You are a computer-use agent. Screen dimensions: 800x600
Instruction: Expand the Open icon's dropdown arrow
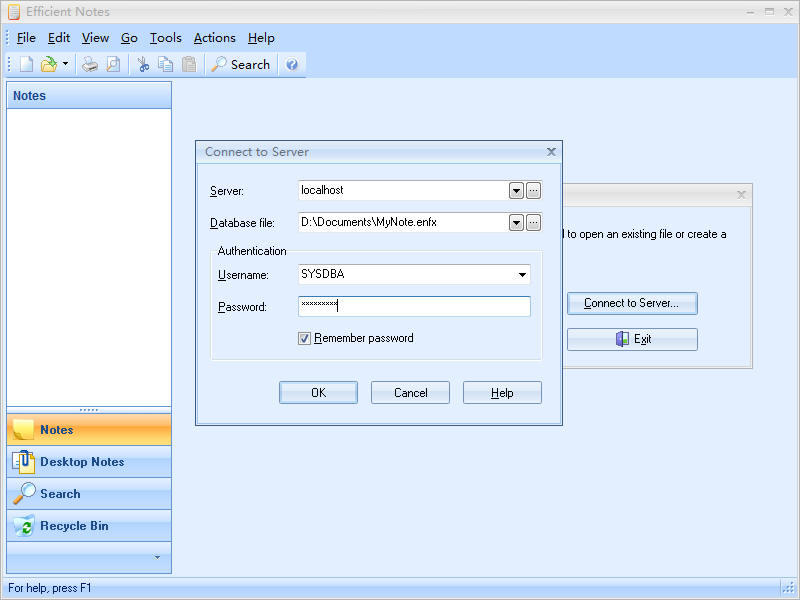[65, 64]
